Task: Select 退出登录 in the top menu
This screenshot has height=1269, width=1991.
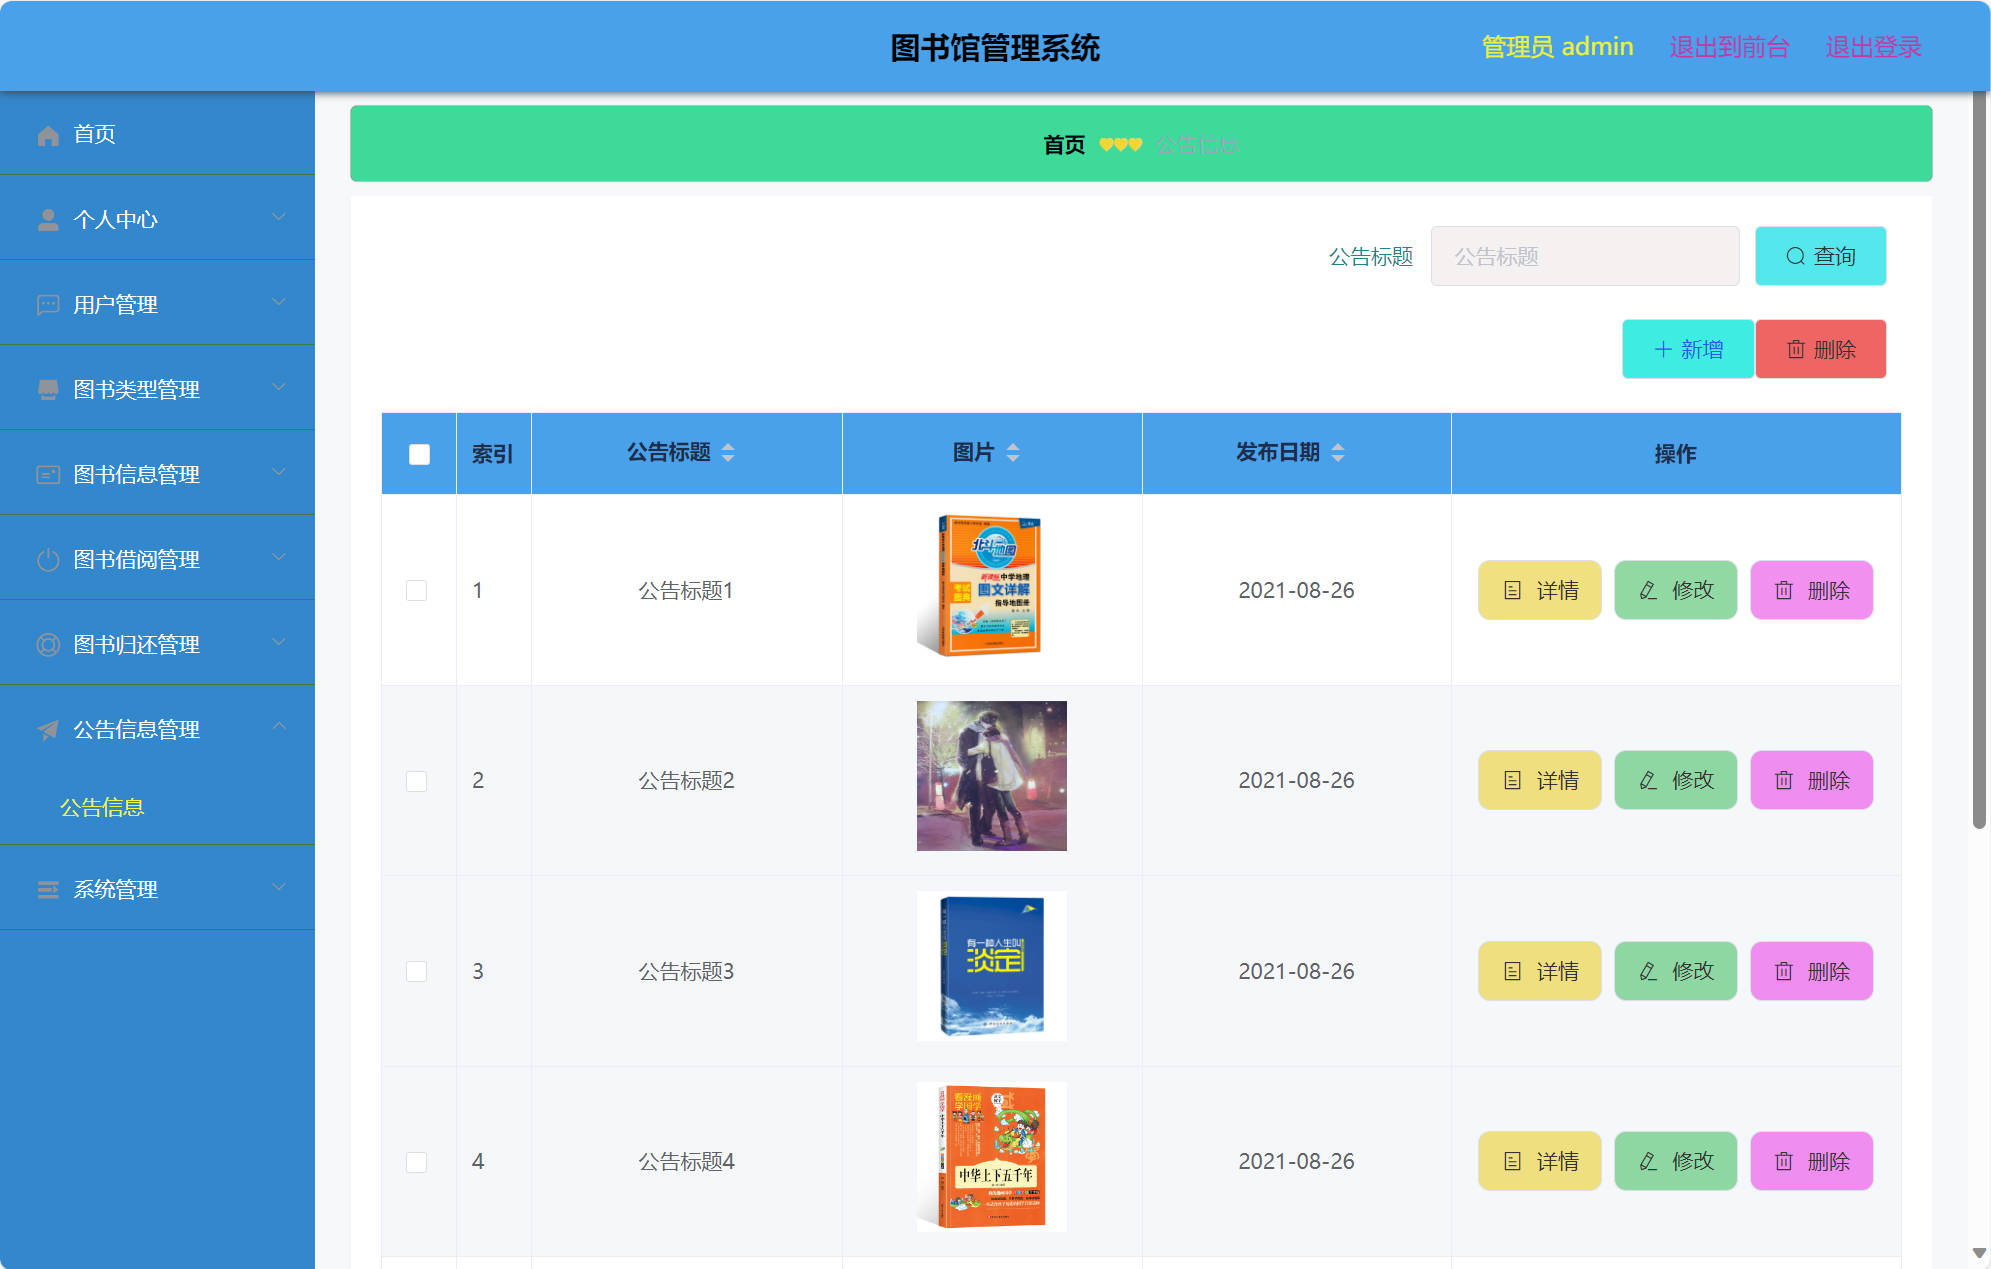Action: [x=1873, y=46]
